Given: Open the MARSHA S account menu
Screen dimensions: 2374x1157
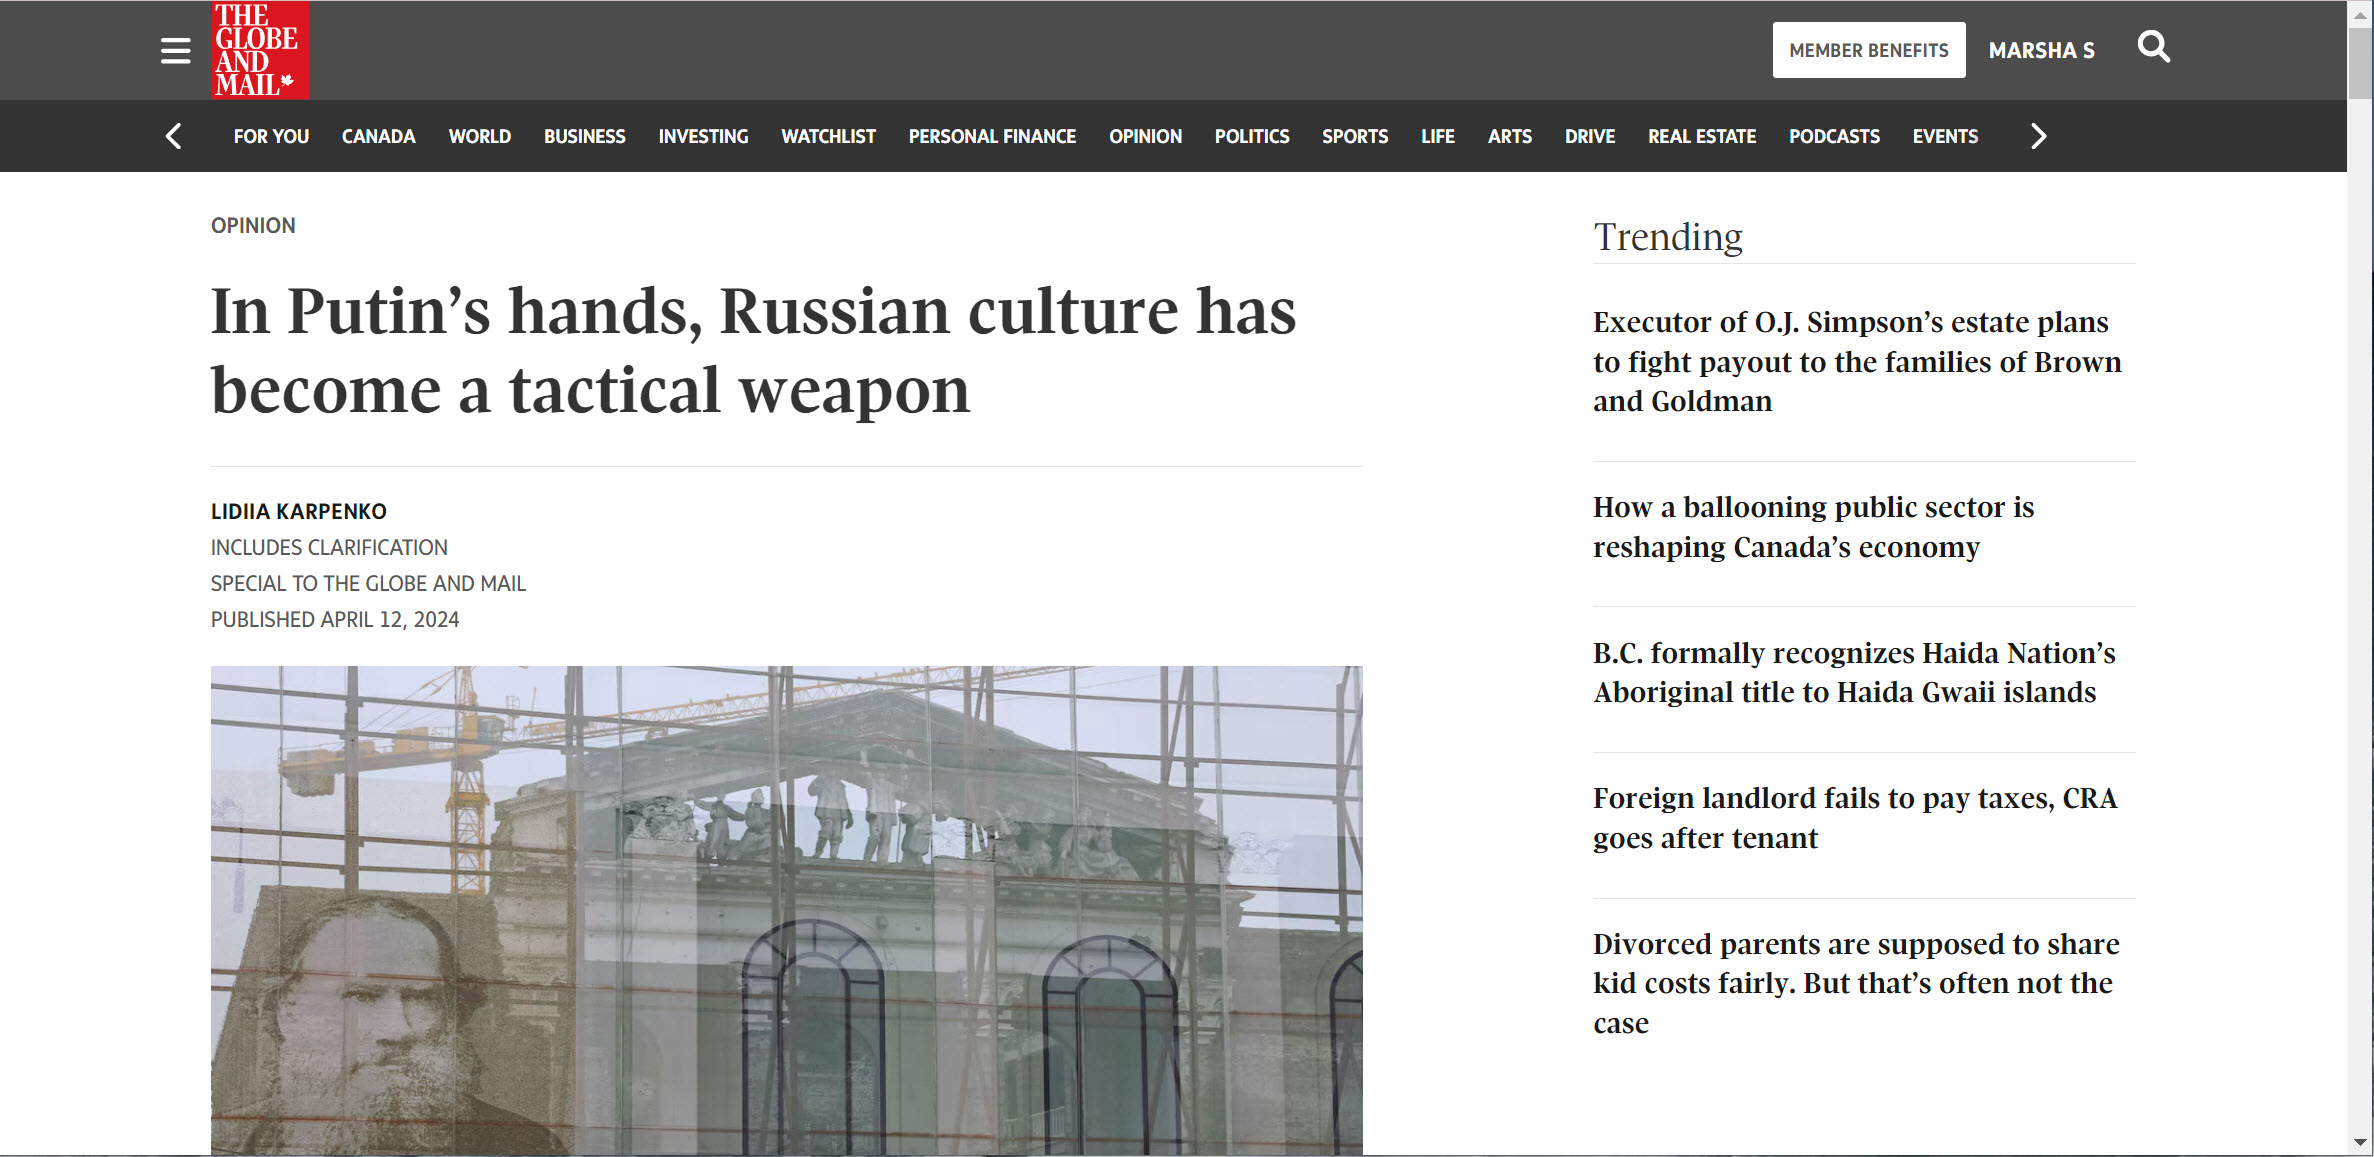Looking at the screenshot, I should click(x=2040, y=50).
